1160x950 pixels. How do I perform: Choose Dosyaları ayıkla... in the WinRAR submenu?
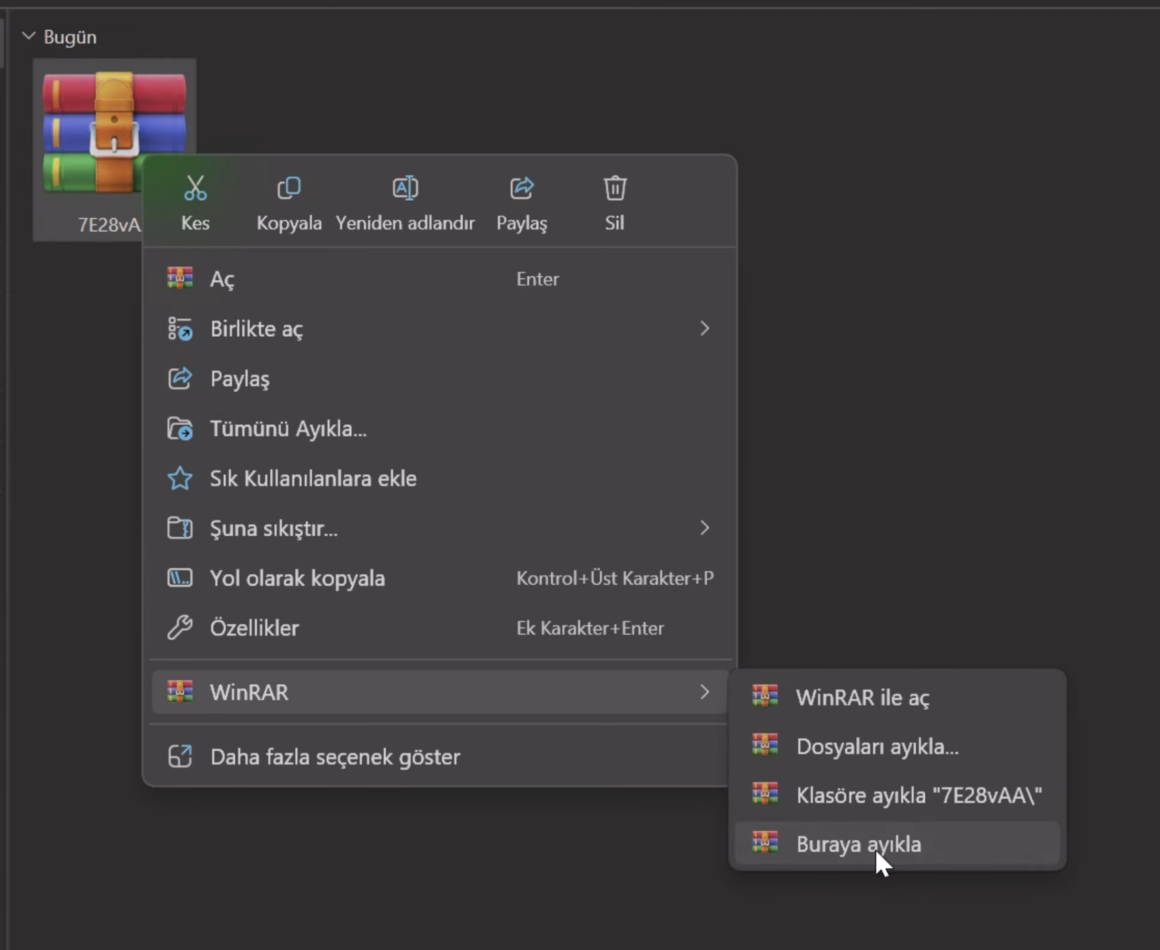click(877, 747)
